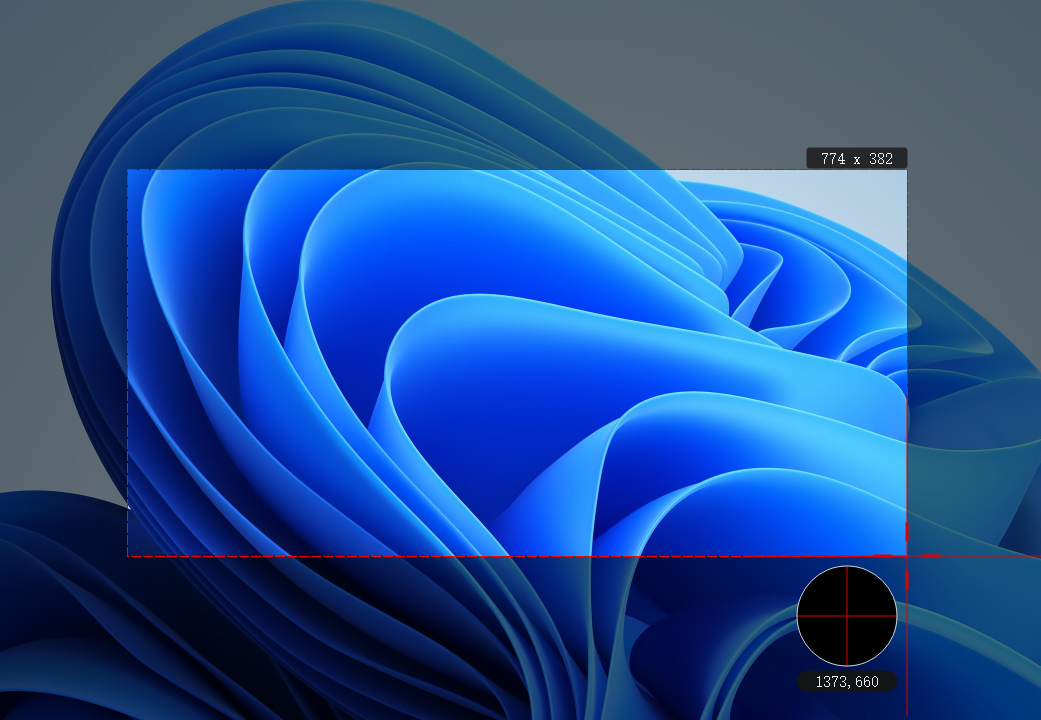Click the "774 x 382" selection size label

tap(856, 158)
